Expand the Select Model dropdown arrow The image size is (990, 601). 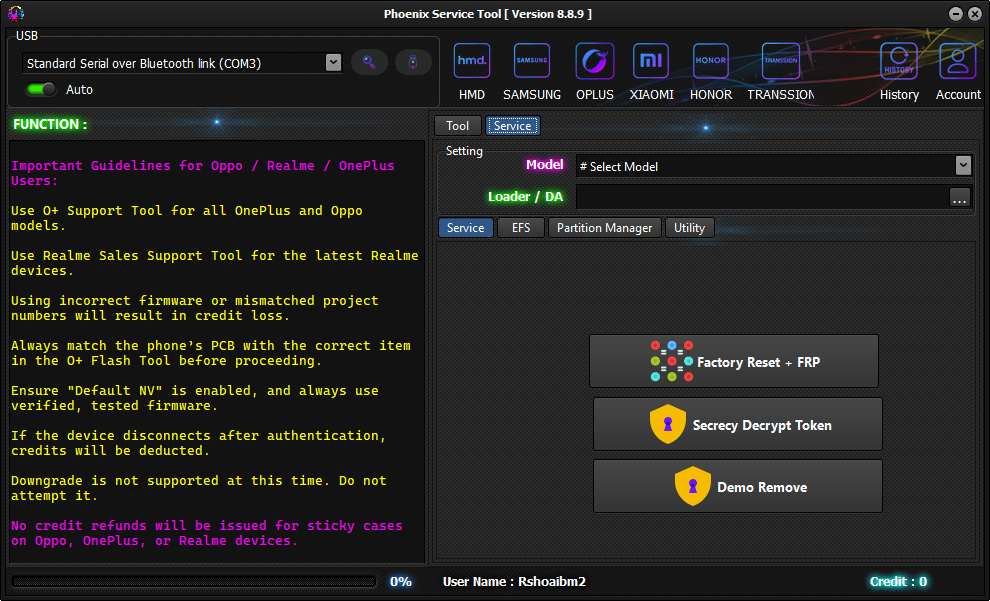pos(963,165)
